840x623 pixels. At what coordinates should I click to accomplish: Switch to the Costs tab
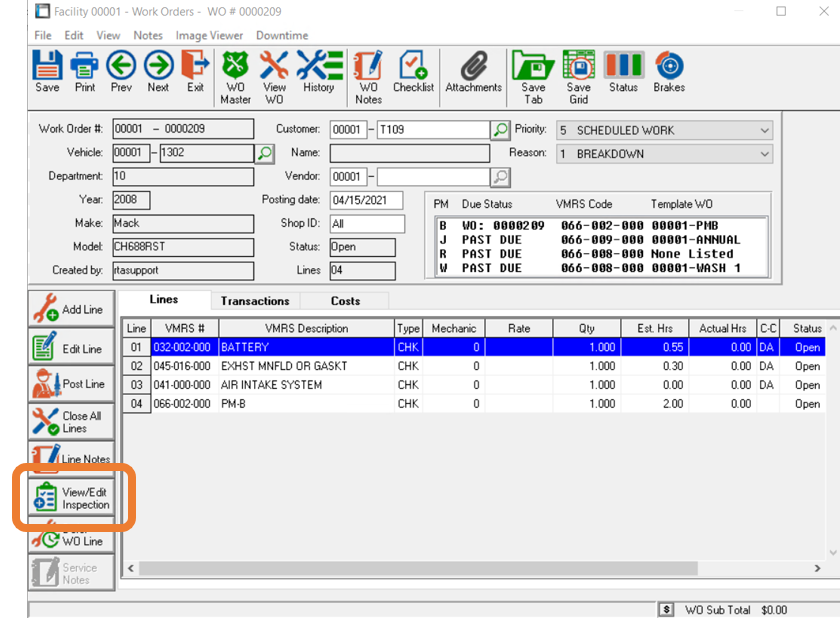pyautogui.click(x=345, y=301)
